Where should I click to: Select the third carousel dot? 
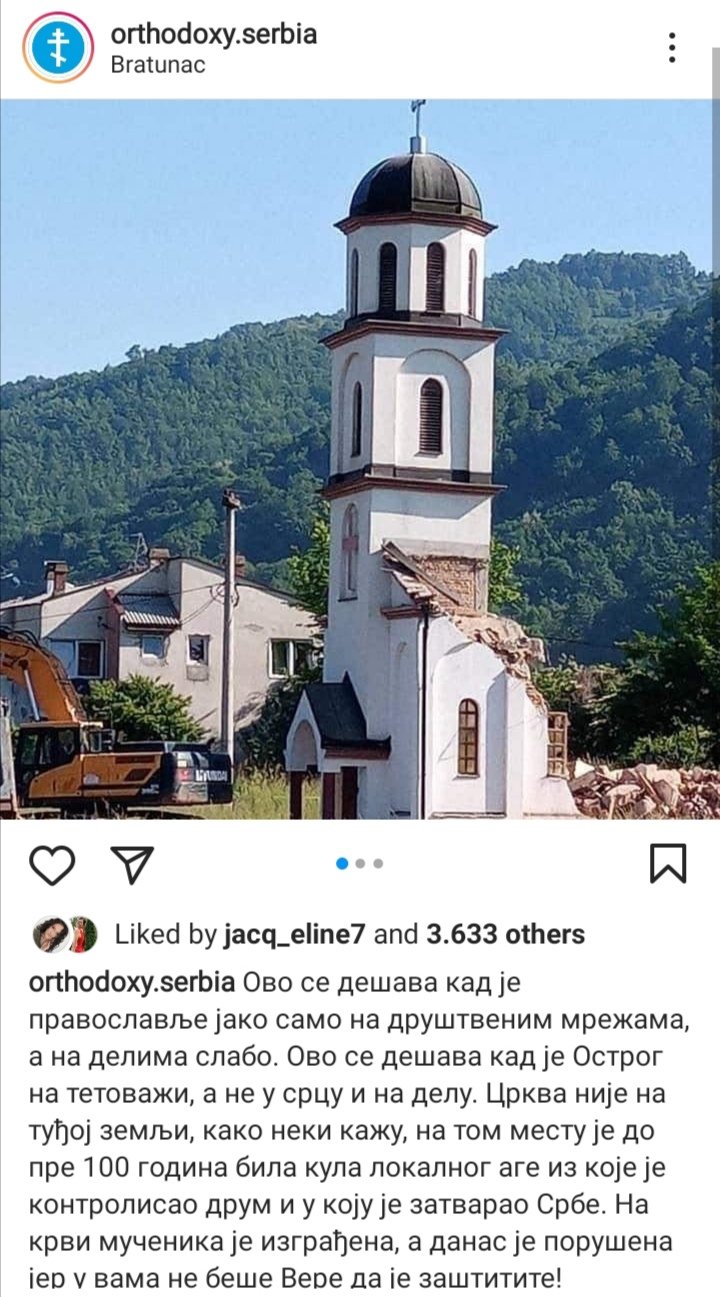[x=378, y=863]
